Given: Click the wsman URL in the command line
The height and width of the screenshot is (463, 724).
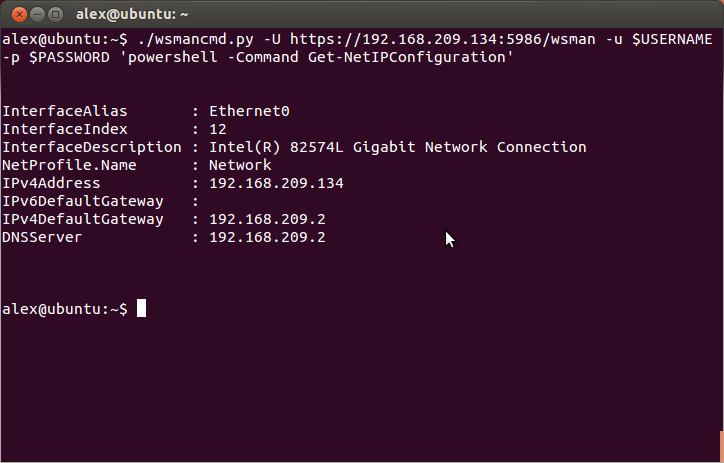Looking at the screenshot, I should coord(443,39).
